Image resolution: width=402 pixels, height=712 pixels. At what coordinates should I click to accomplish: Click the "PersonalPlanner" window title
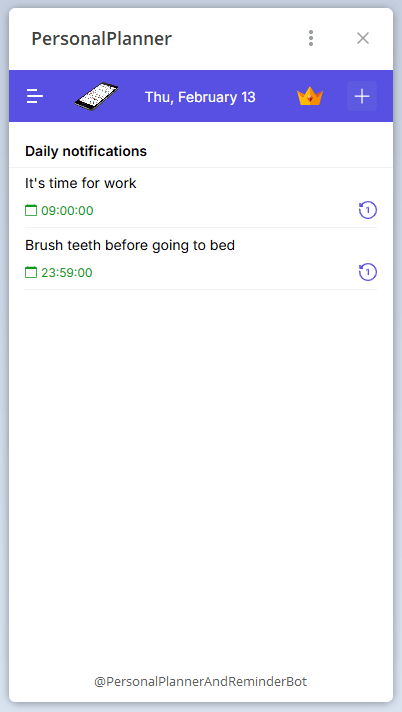pyautogui.click(x=101, y=39)
